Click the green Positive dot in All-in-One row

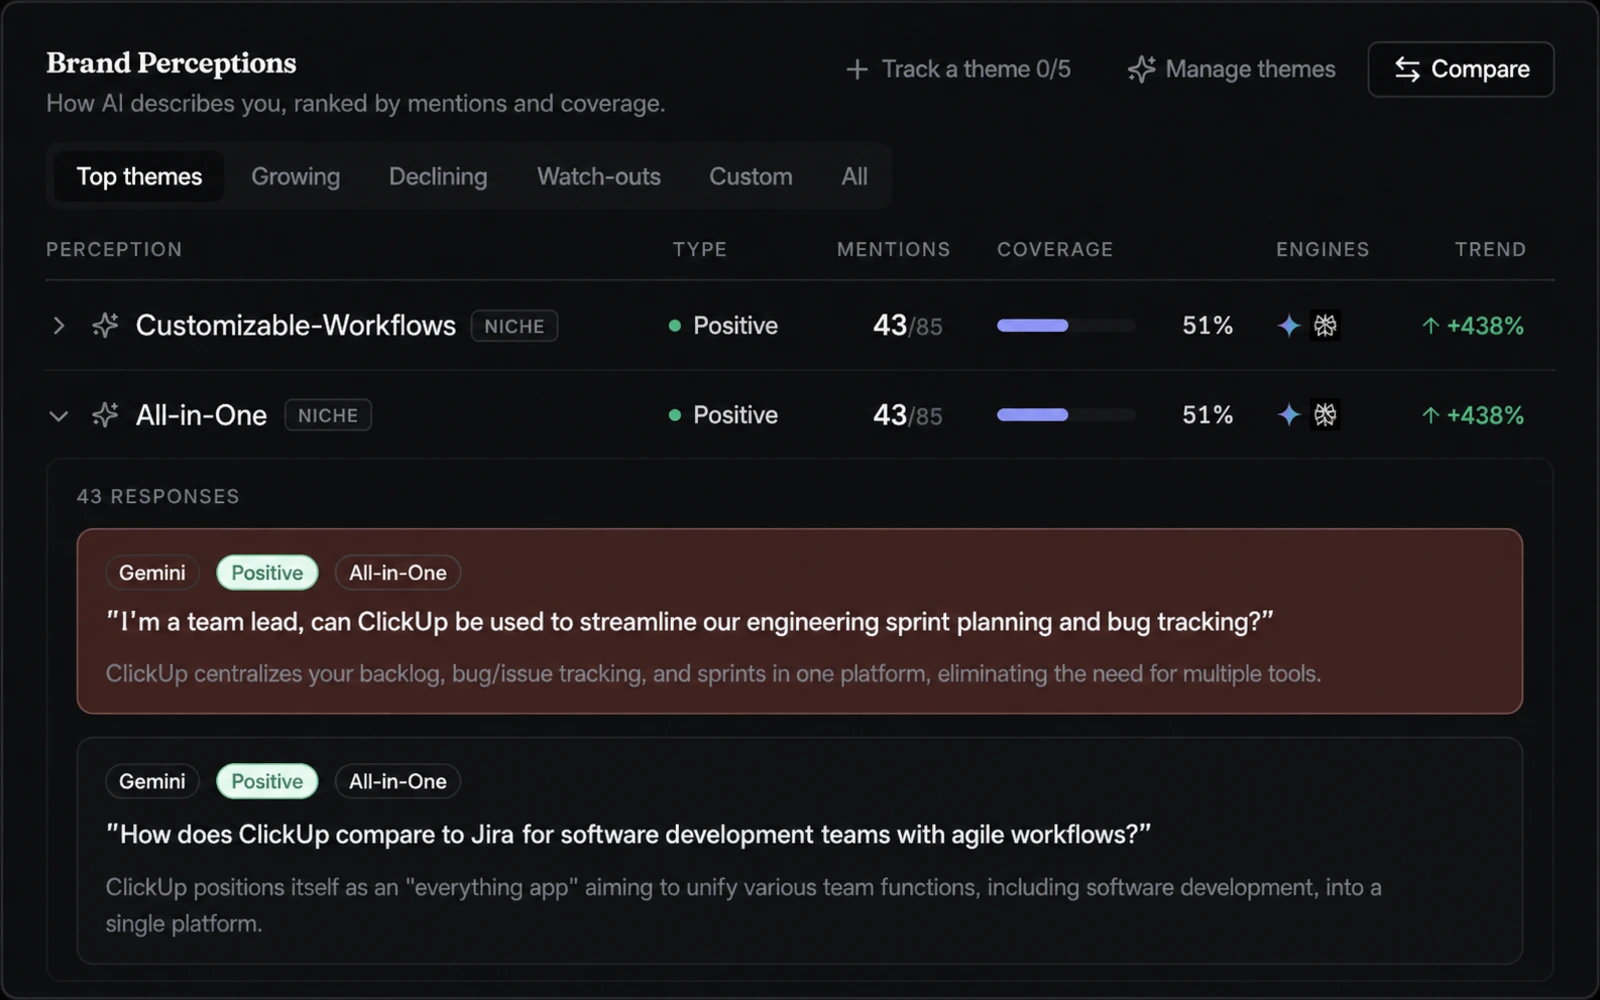pyautogui.click(x=675, y=415)
